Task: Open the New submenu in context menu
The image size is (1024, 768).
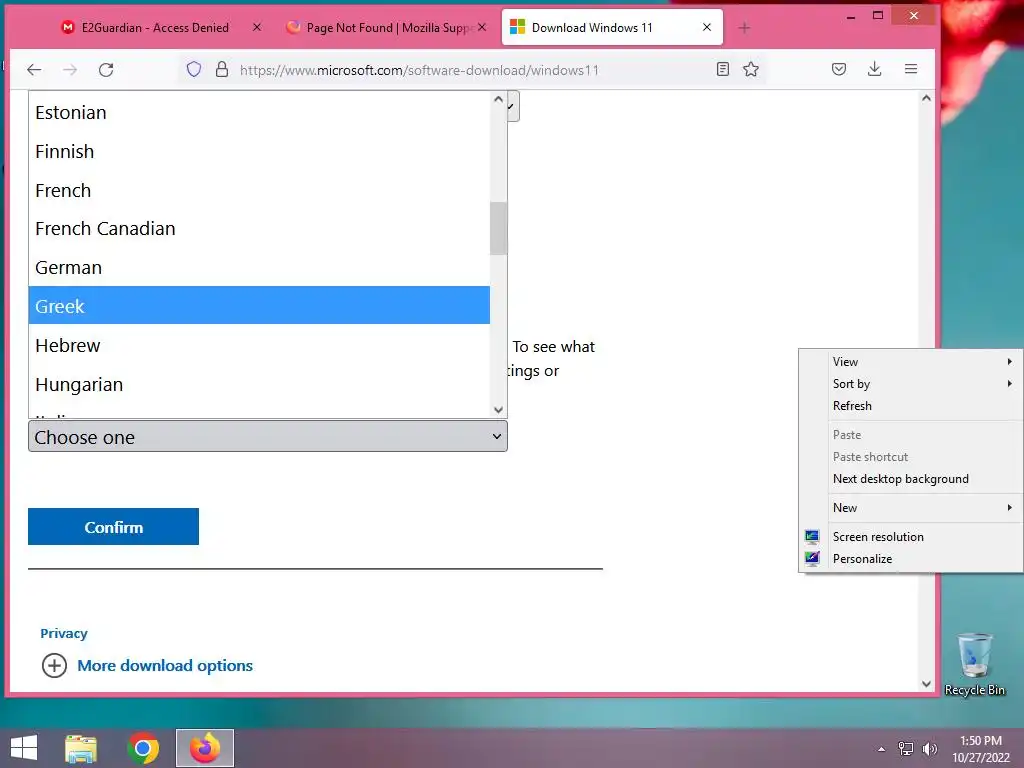Action: pyautogui.click(x=911, y=507)
